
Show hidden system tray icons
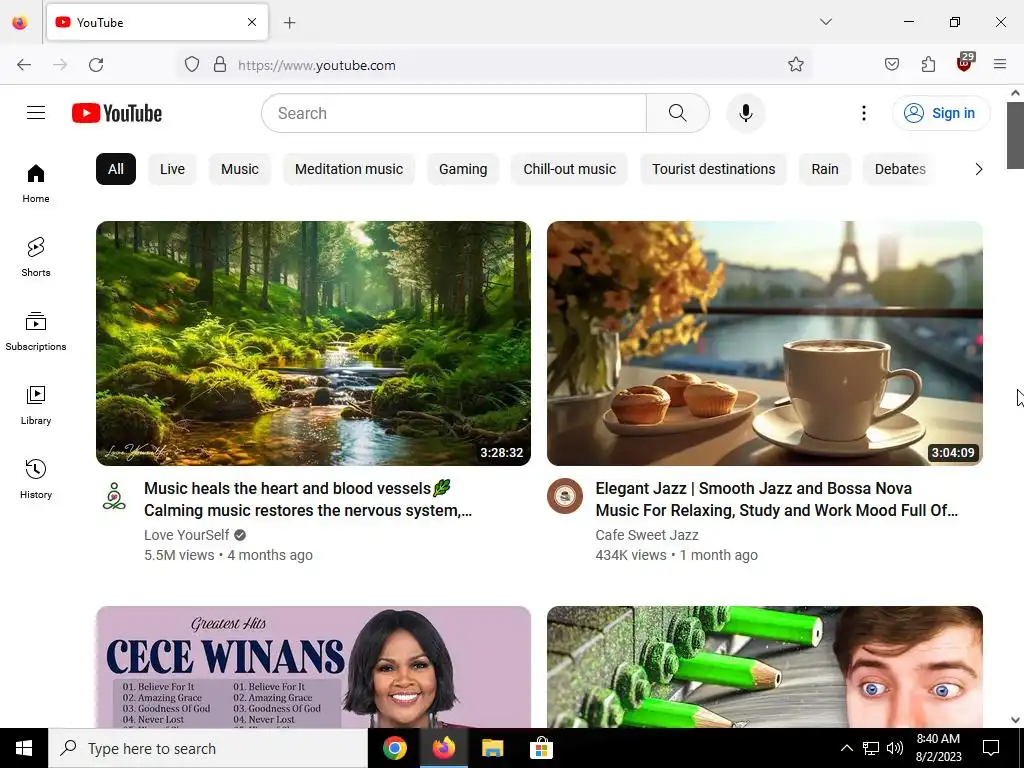point(846,748)
